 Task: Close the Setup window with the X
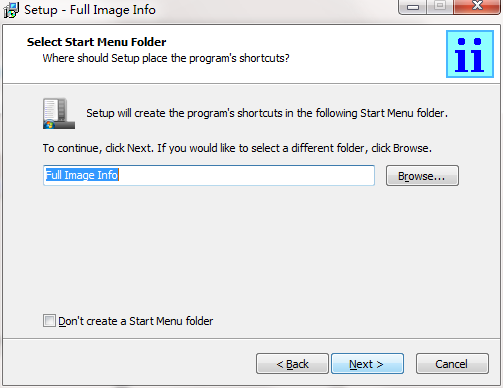point(477,6)
